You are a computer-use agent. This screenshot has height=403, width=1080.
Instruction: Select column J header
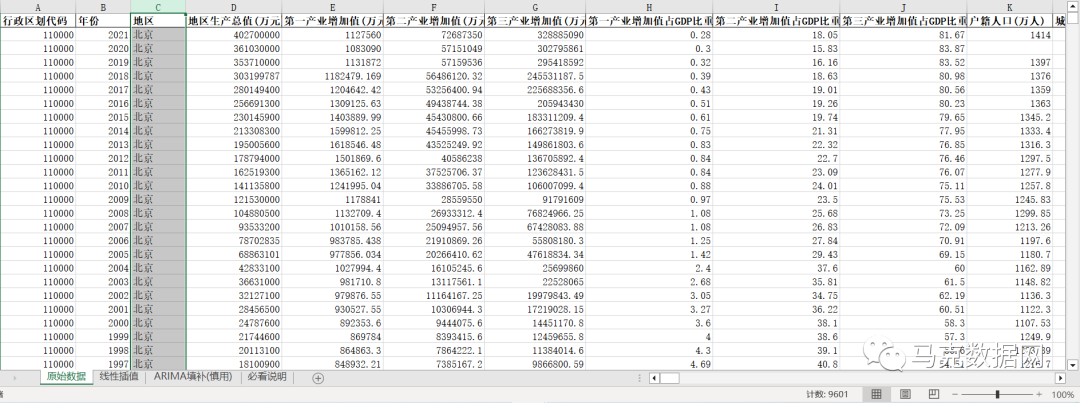904,7
